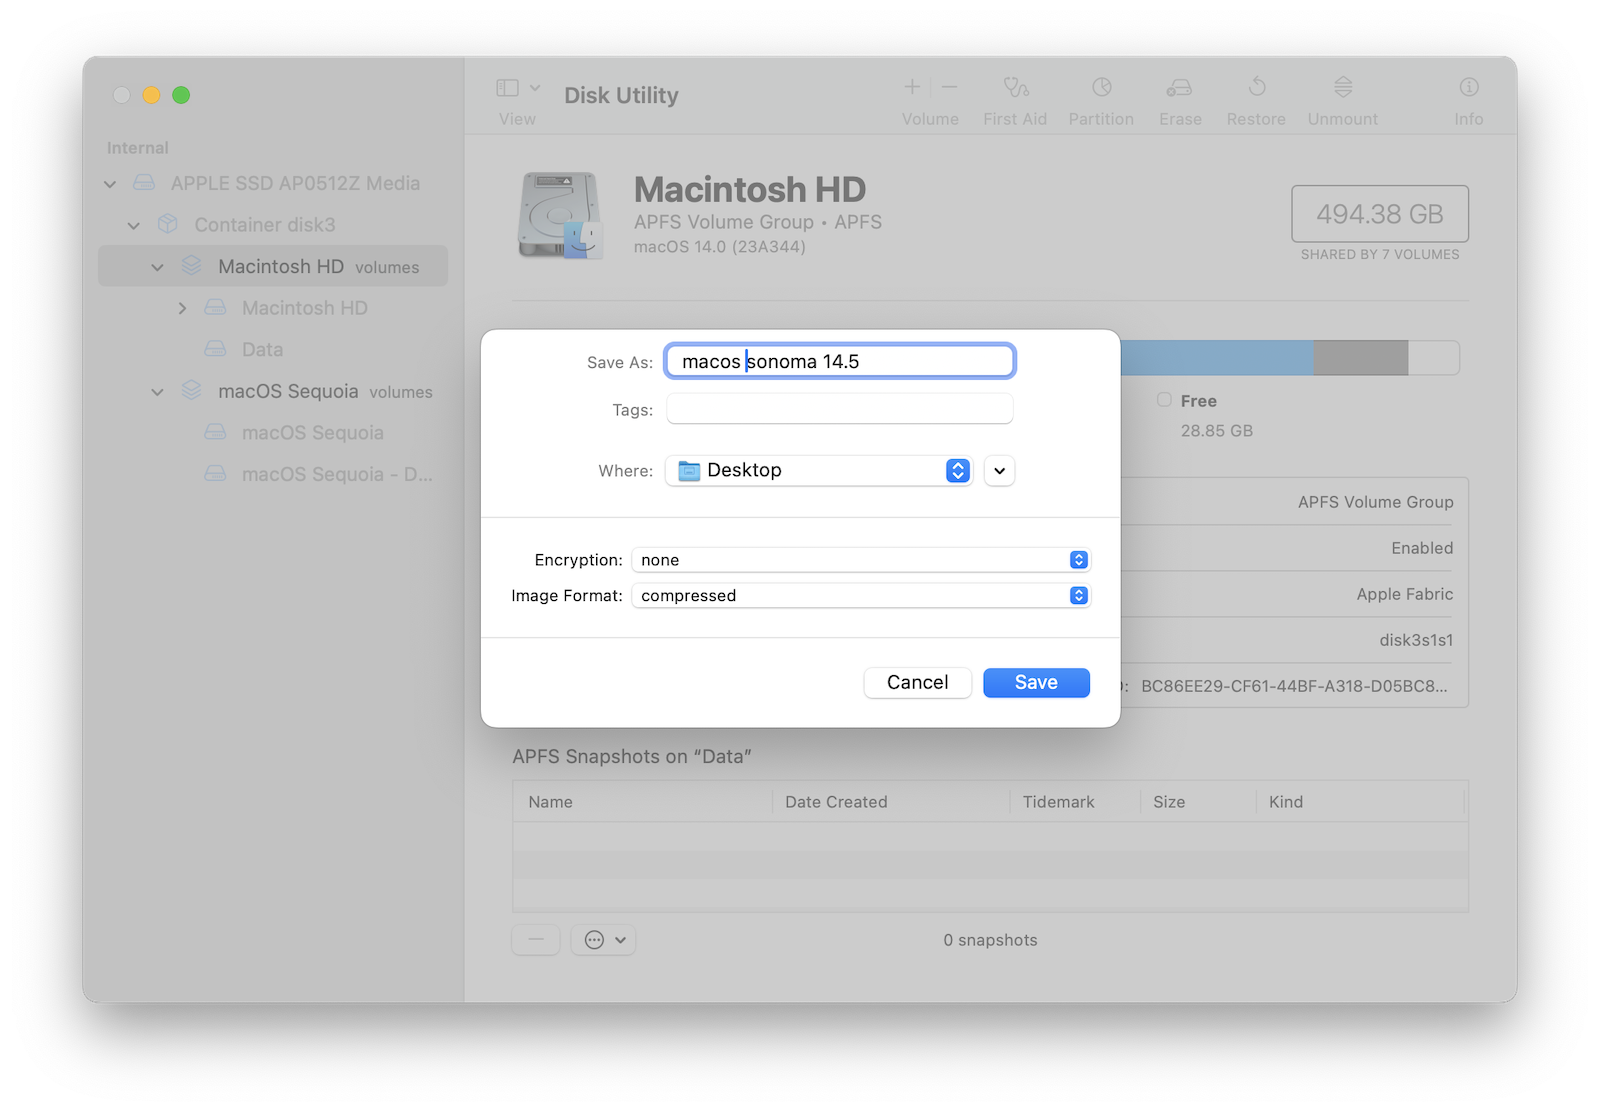Screen dimensions: 1600x1112
Task: Click the Save button
Action: pos(1036,682)
